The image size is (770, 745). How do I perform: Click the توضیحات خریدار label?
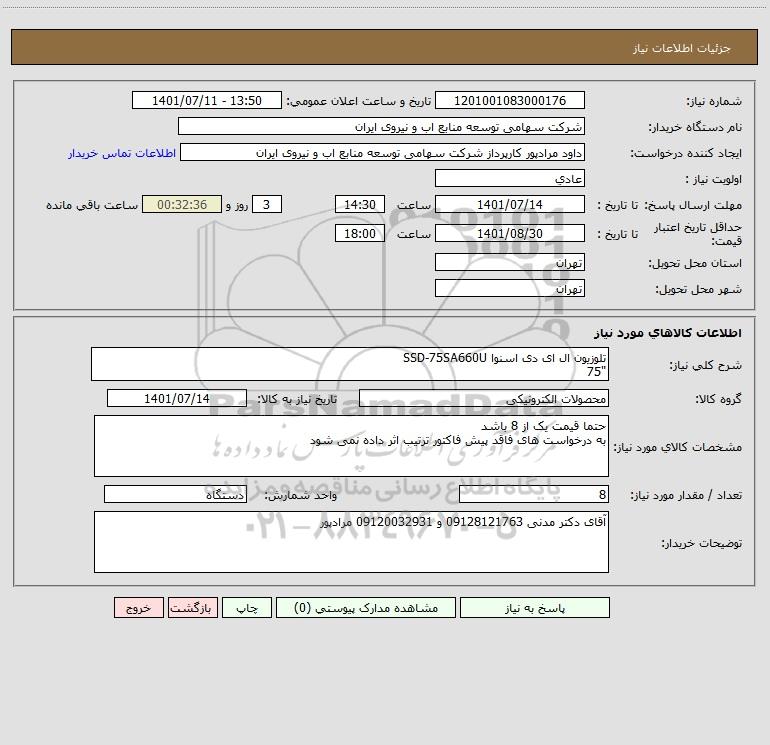pos(701,544)
